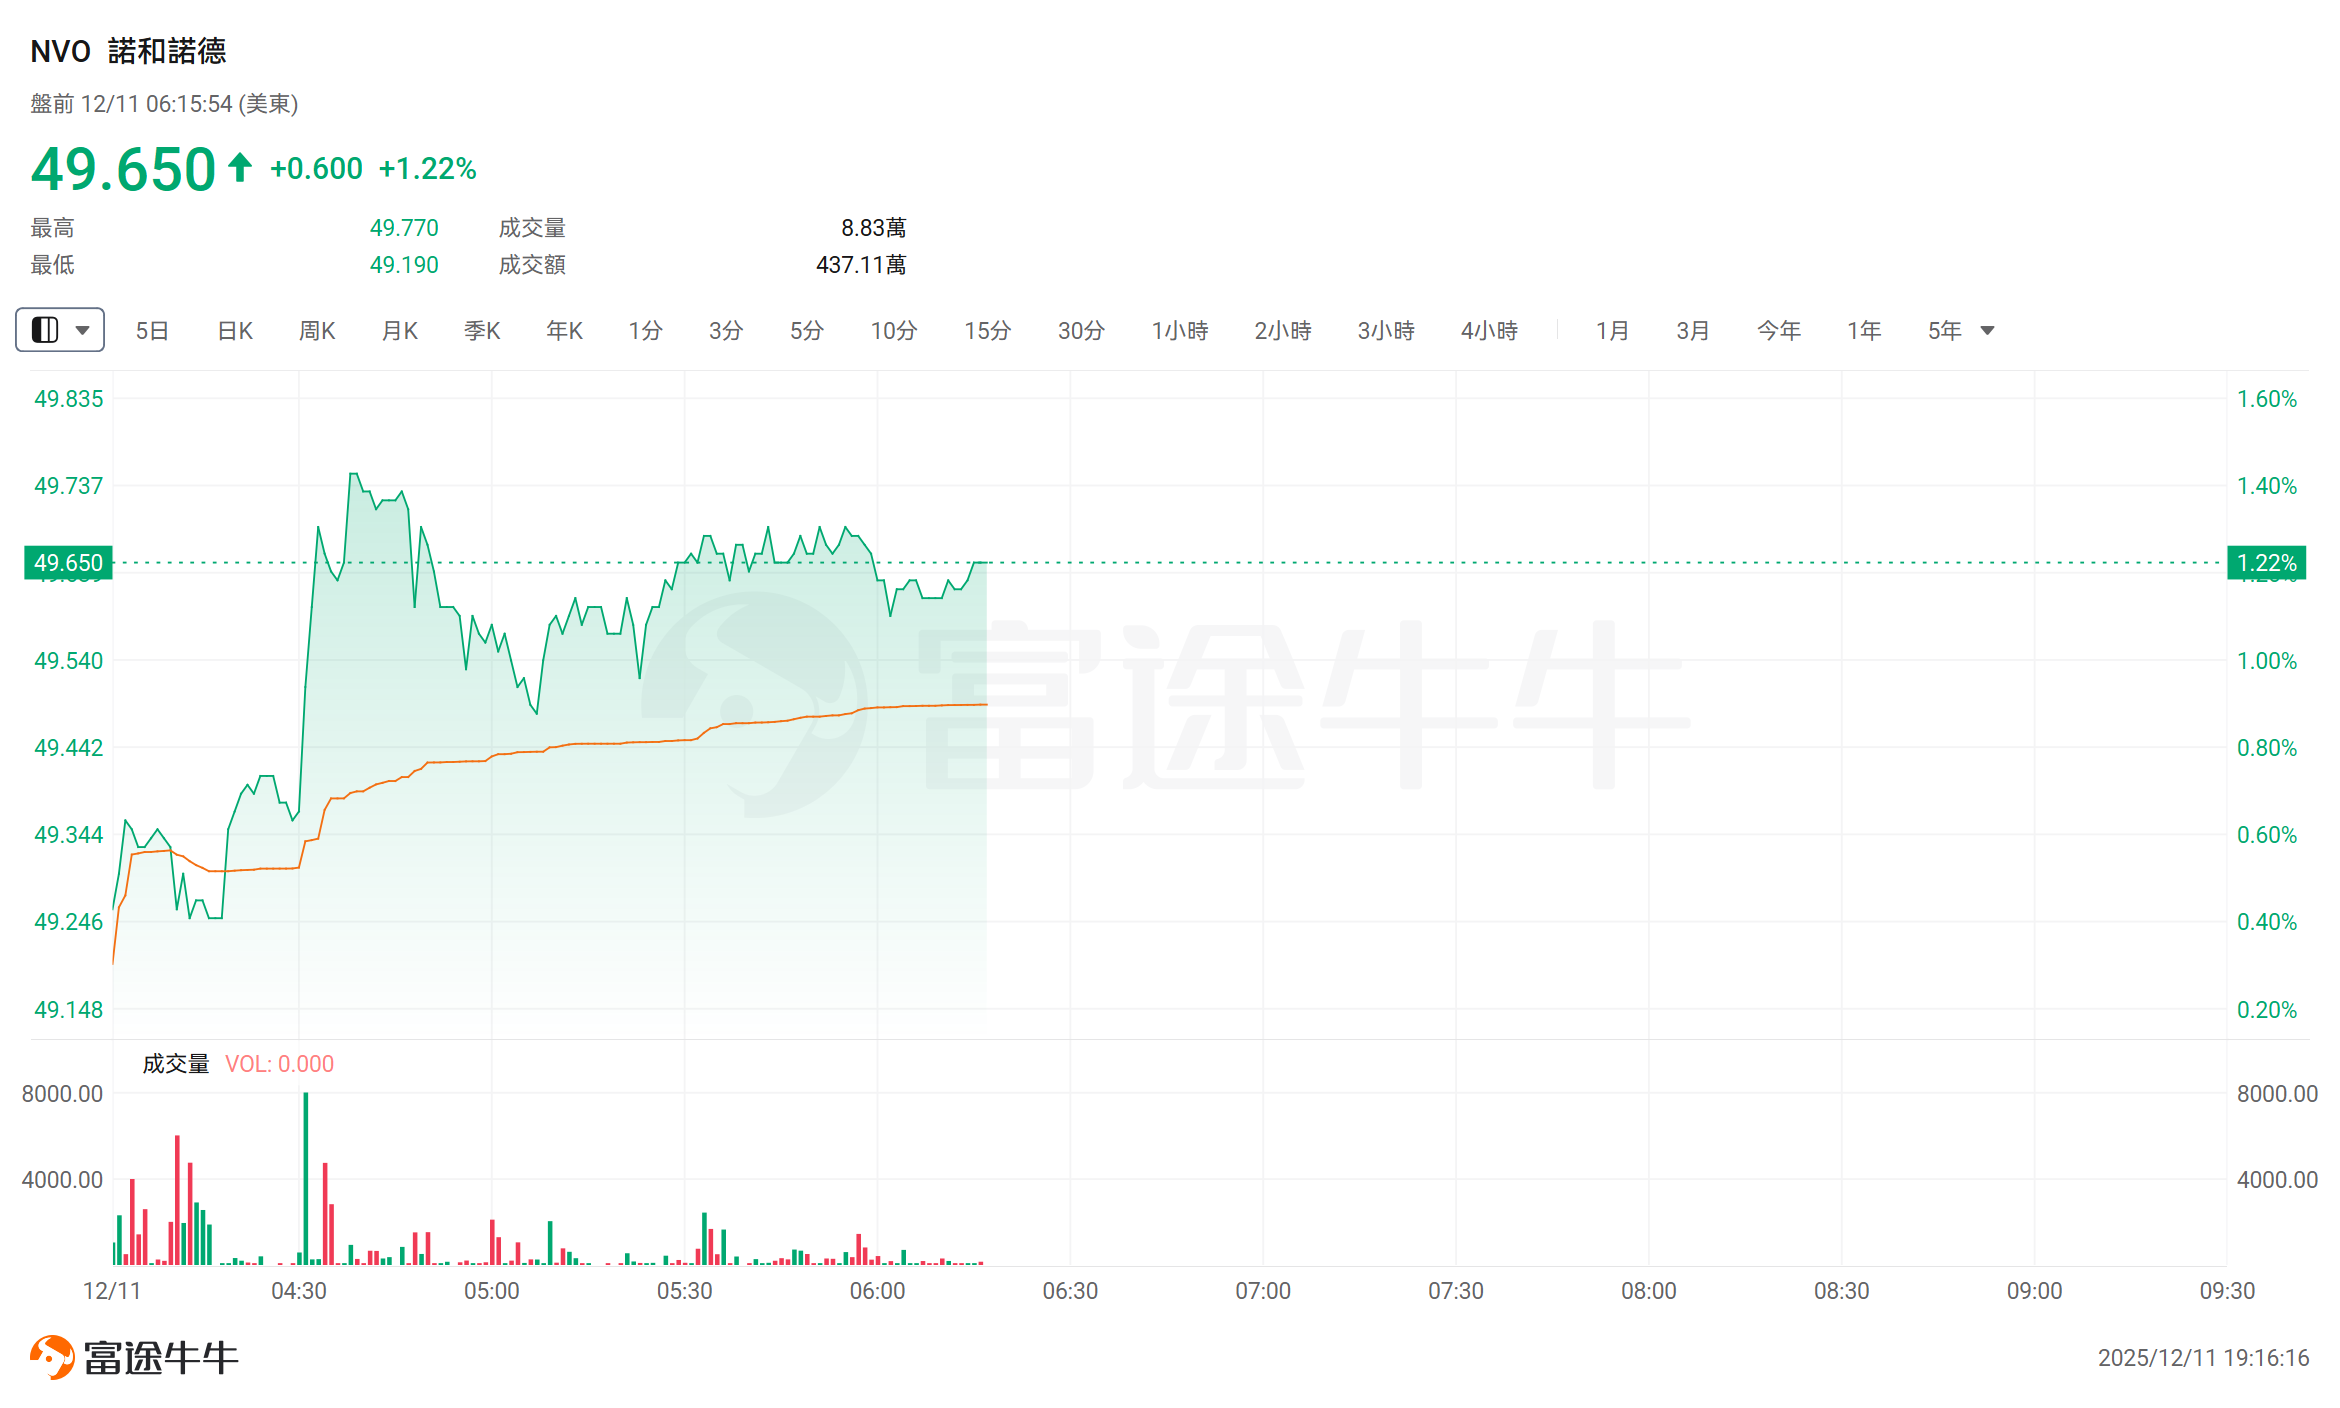Click the 富途牛牛 brand text link
The height and width of the screenshot is (1408, 2340).
pyautogui.click(x=161, y=1358)
